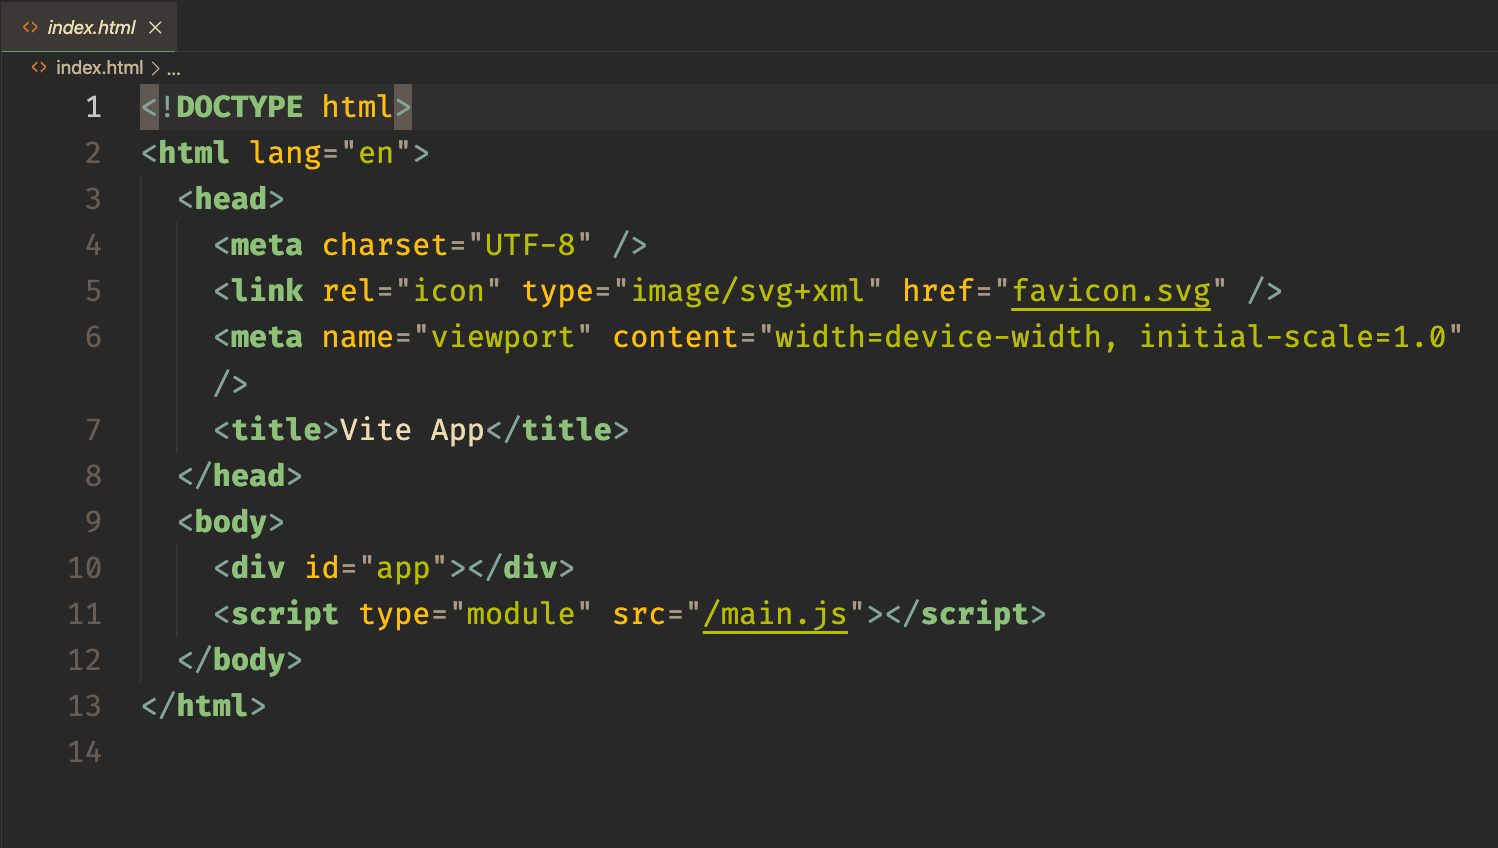The height and width of the screenshot is (848, 1498).
Task: Open the index.html breadcrumb item
Action: (x=99, y=68)
